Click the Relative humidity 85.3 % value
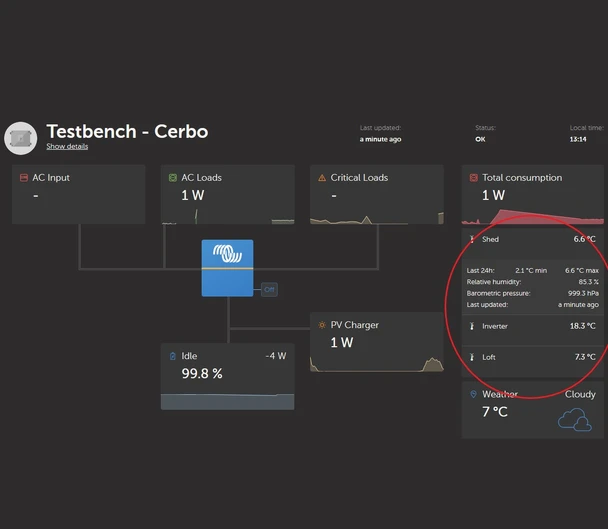608x529 pixels. coord(588,282)
